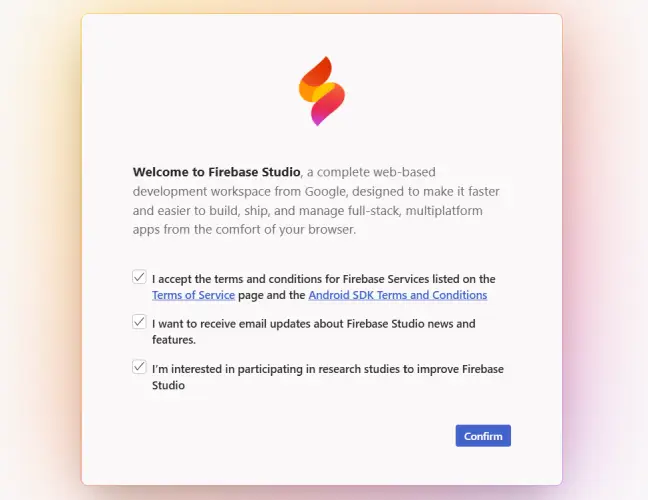The height and width of the screenshot is (500, 648).
Task: Open the Terms of Service link
Action: click(193, 295)
